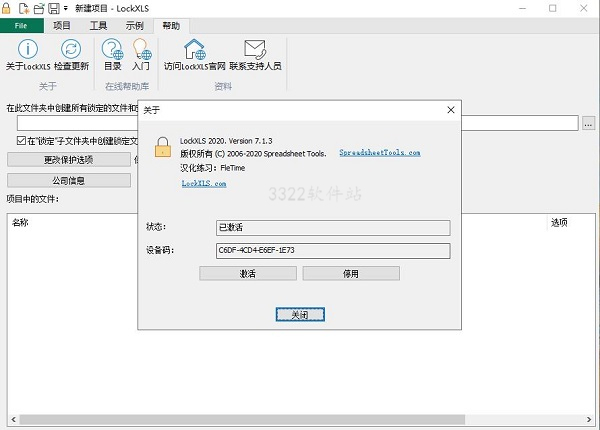The height and width of the screenshot is (430, 600).
Task: Click the 设备码 code field
Action: 333,251
